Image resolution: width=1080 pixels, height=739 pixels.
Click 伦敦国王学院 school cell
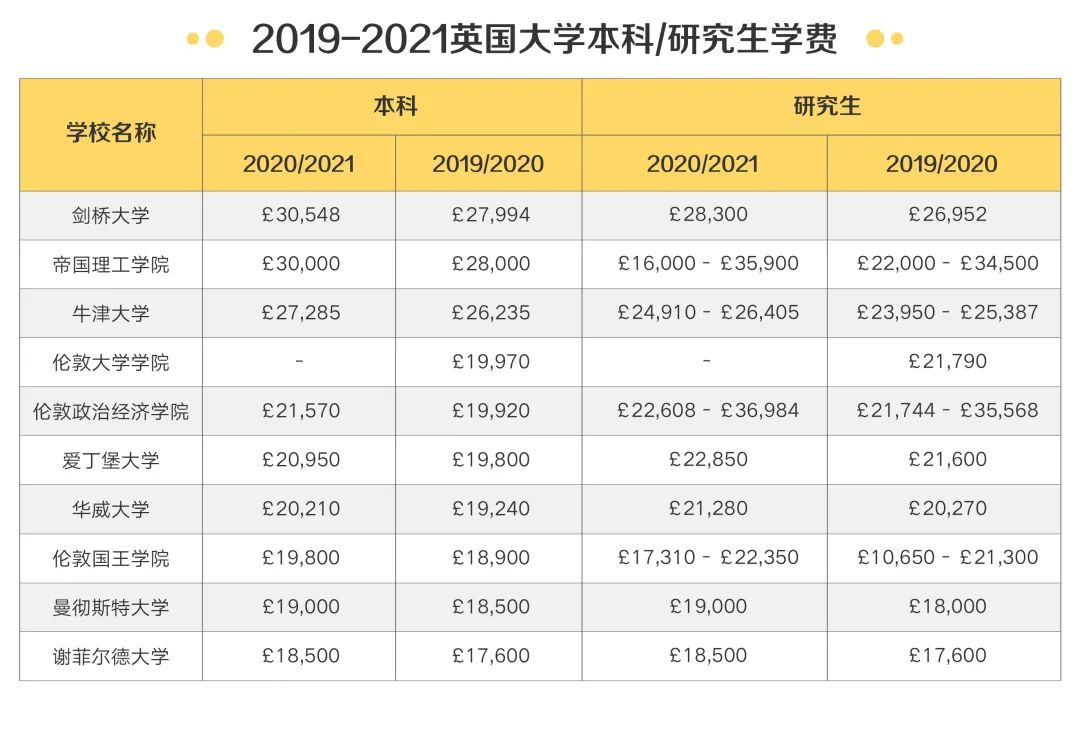point(111,558)
